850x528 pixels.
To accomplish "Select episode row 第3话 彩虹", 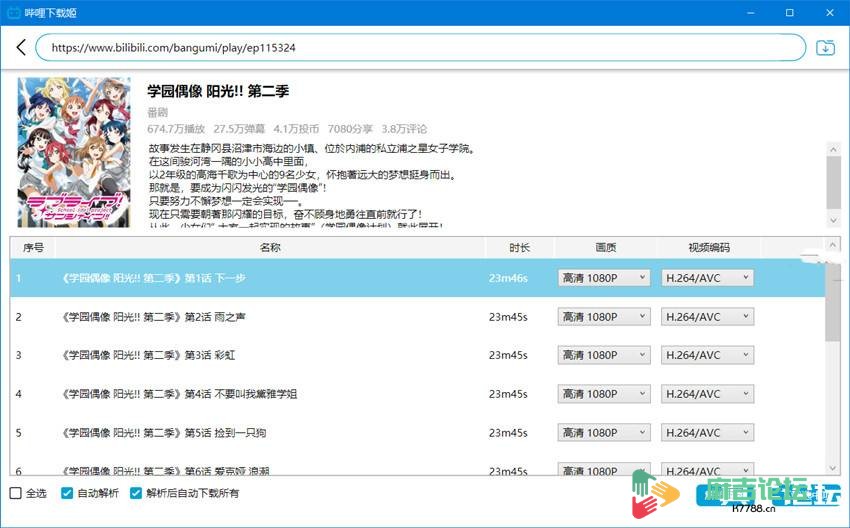I will [417, 355].
